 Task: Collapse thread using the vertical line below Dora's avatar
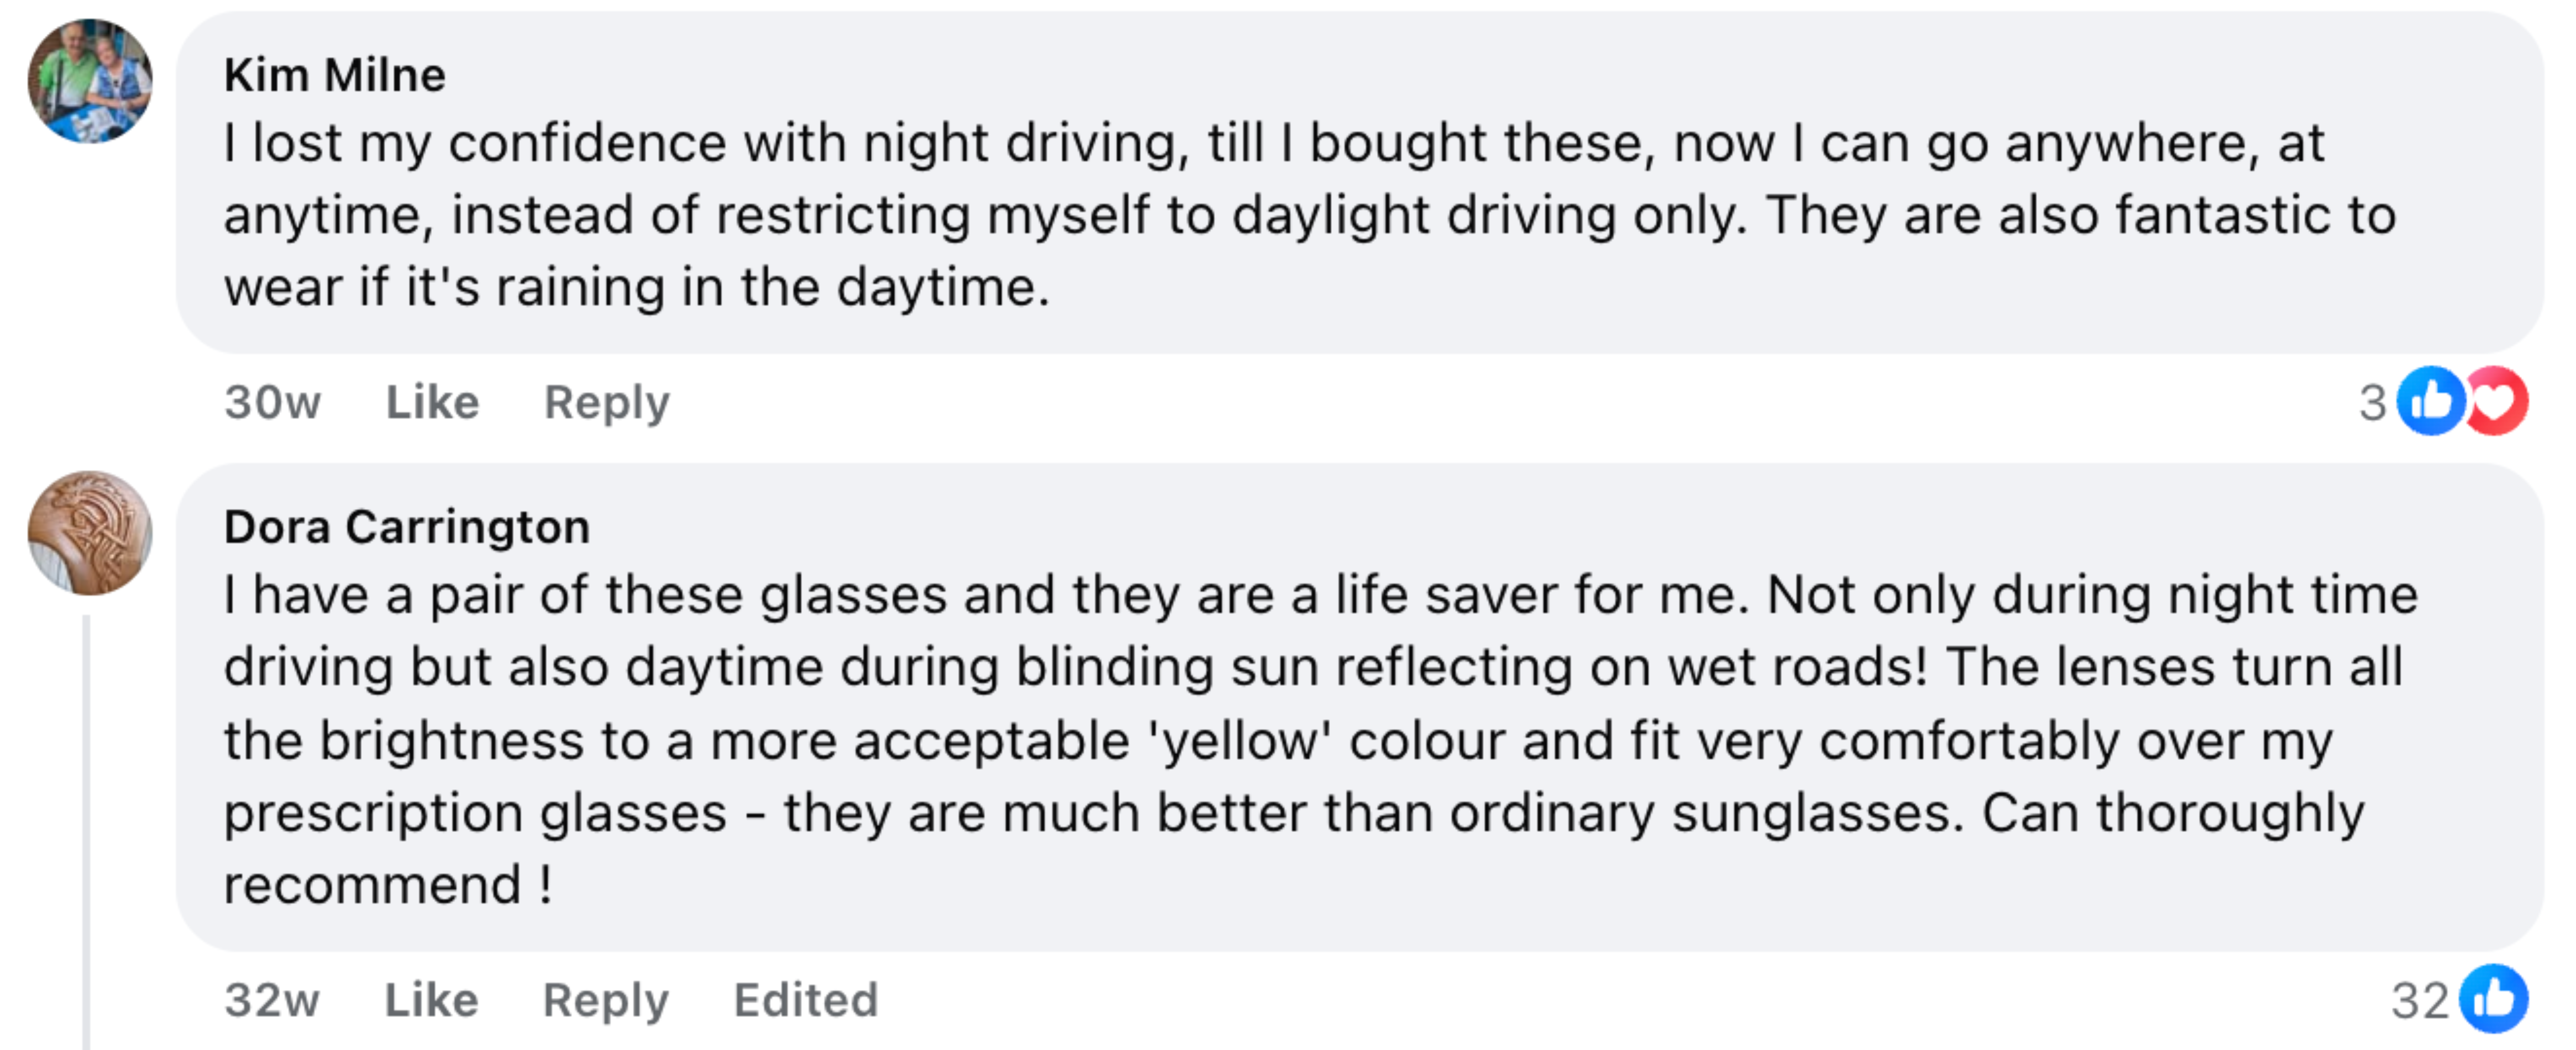click(x=87, y=830)
